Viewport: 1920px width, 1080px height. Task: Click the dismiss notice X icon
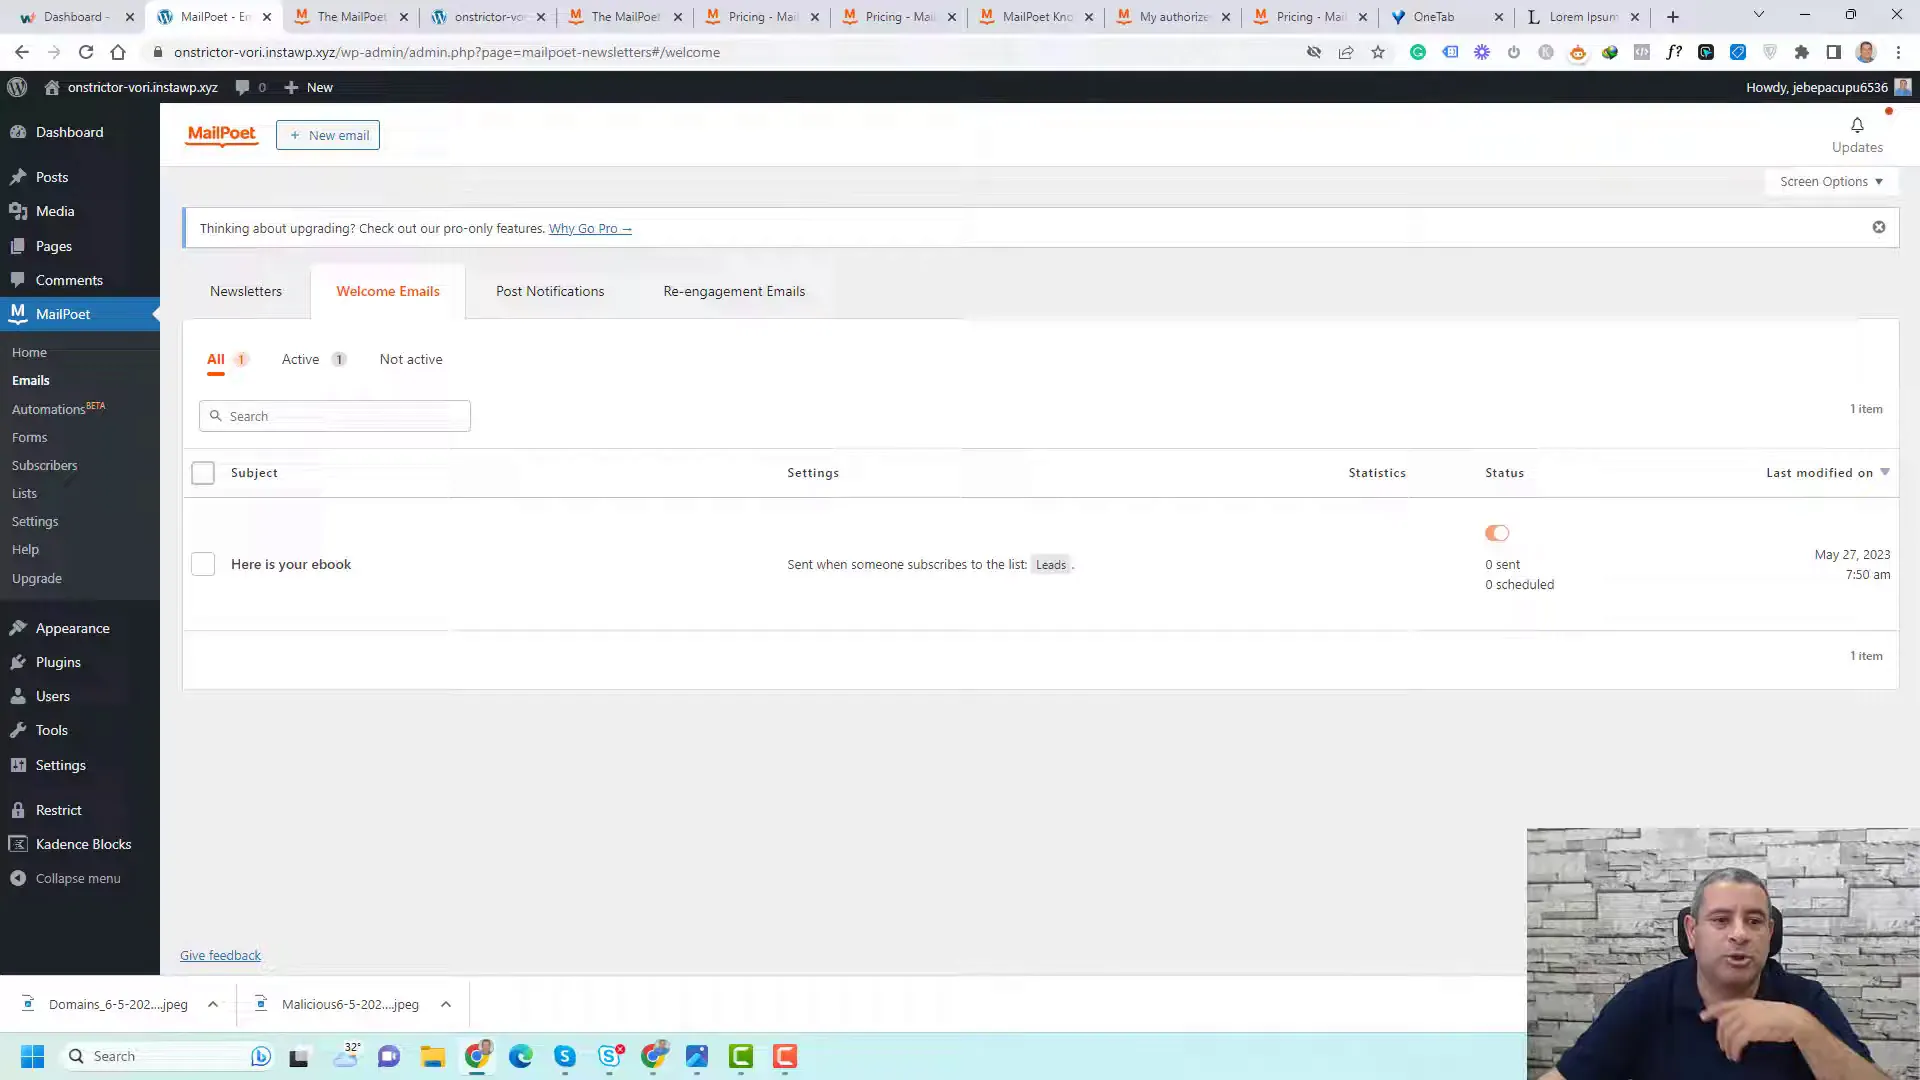[1878, 227]
